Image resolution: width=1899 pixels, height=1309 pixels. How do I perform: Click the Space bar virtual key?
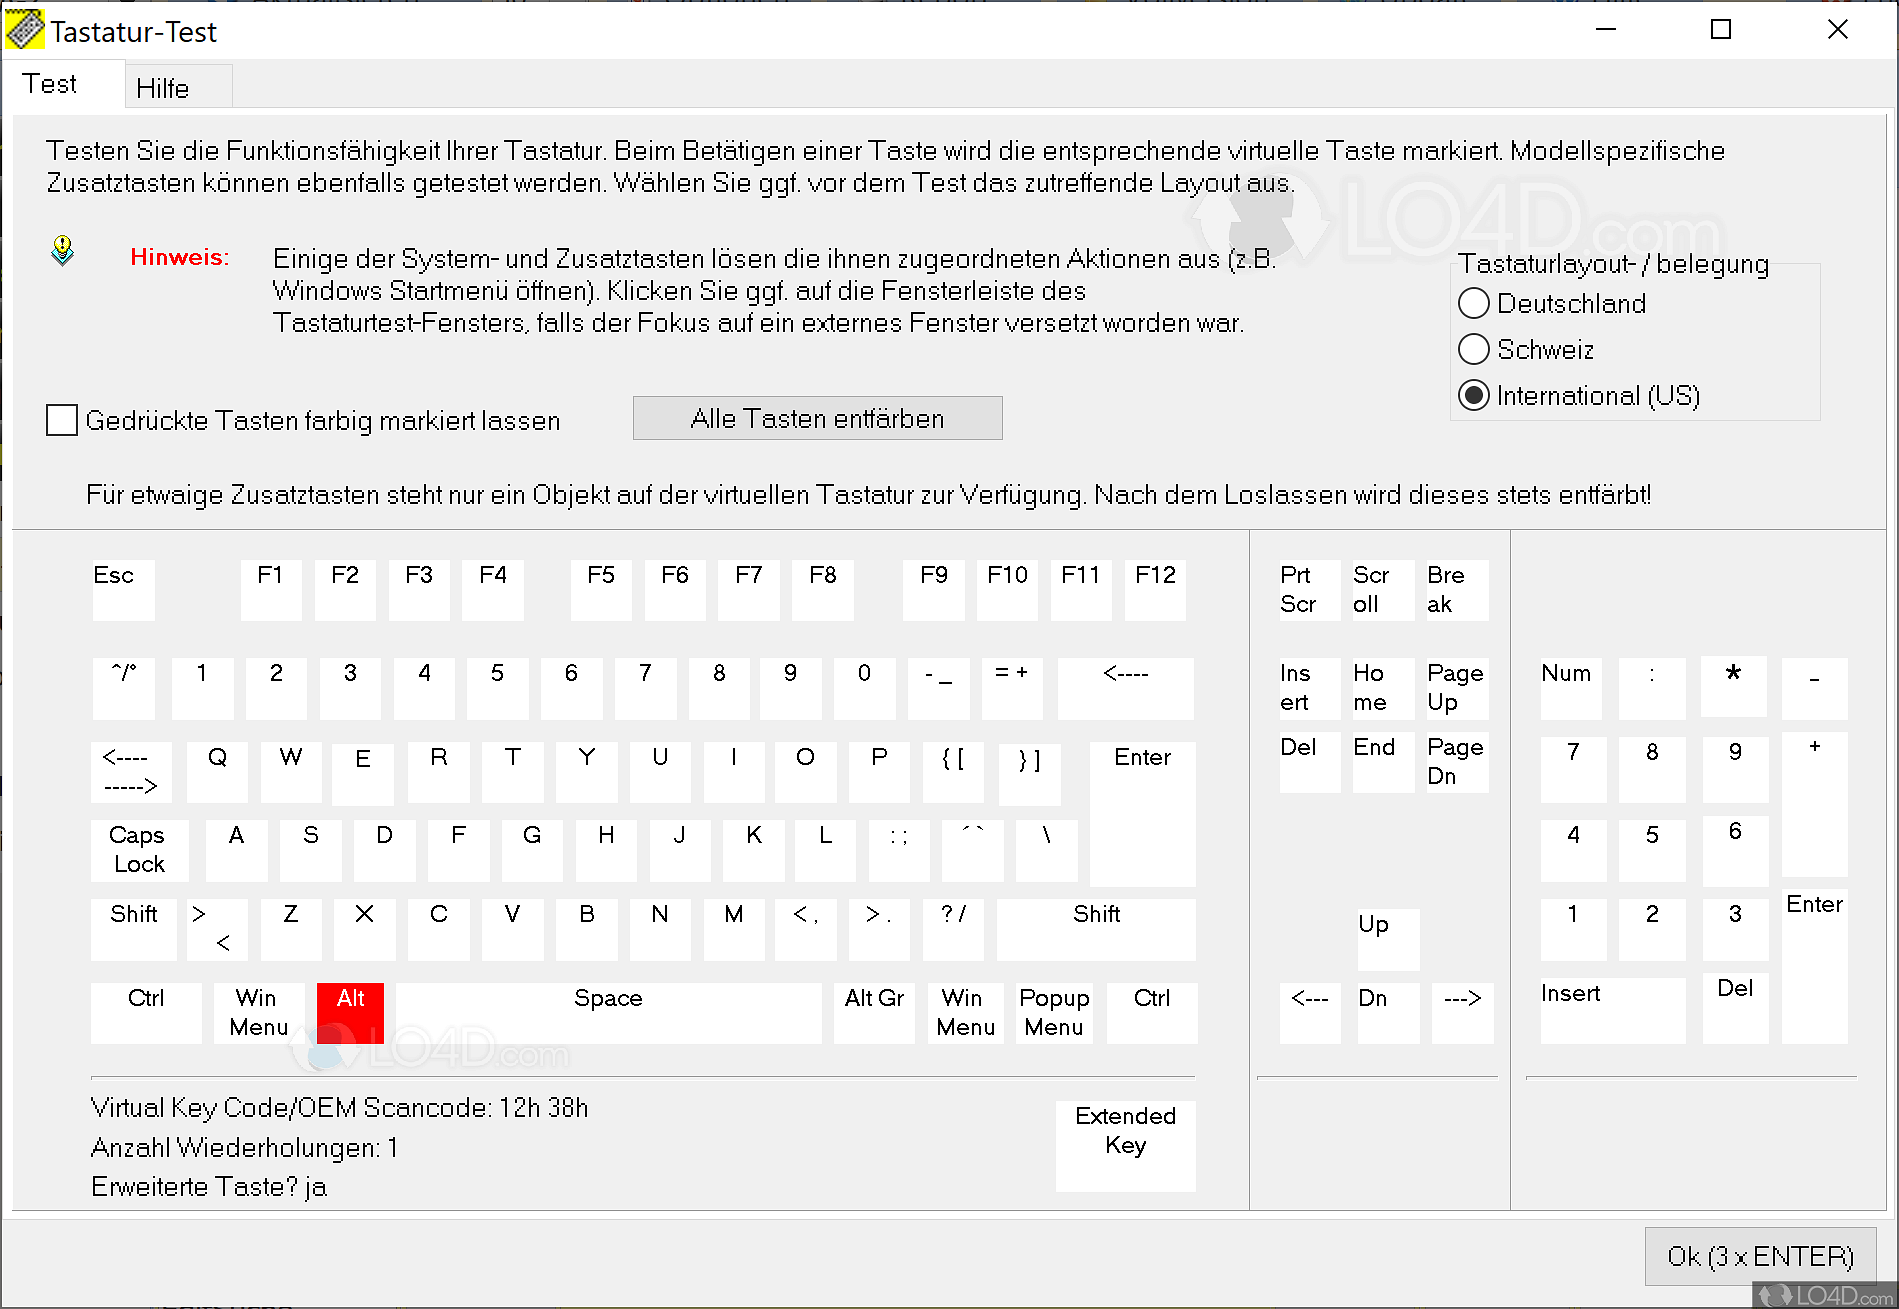[x=608, y=1013]
